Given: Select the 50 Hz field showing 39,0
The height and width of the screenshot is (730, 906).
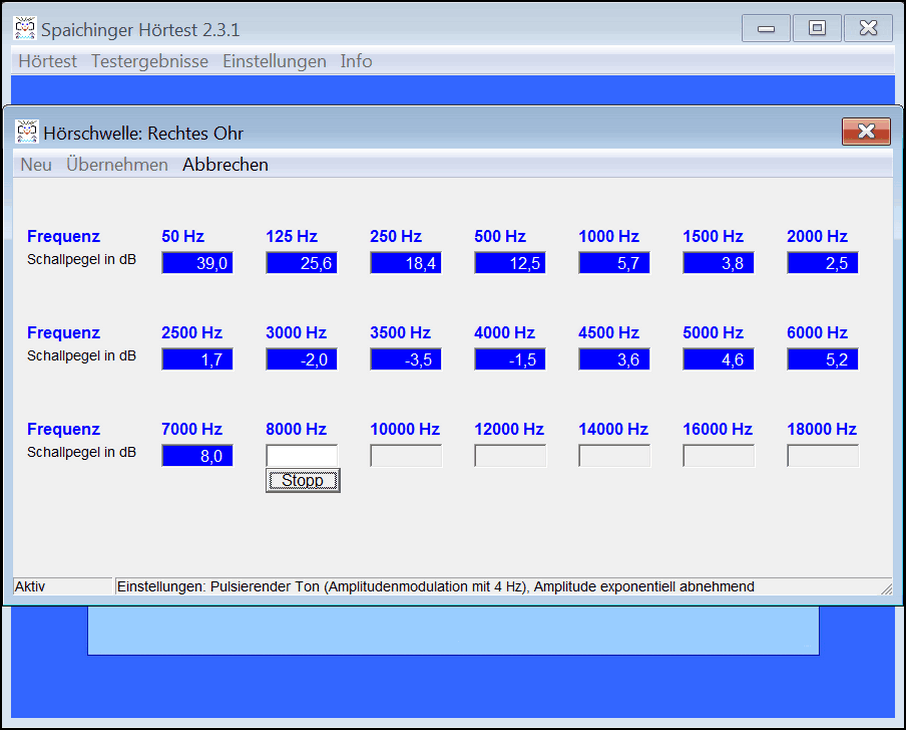Looking at the screenshot, I should [x=197, y=263].
